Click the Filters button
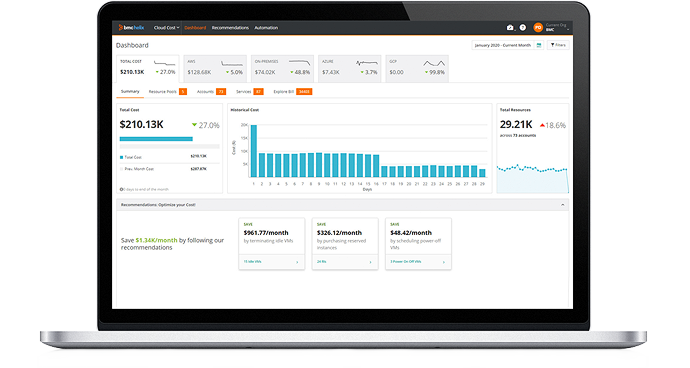The image size is (690, 368). (x=558, y=45)
